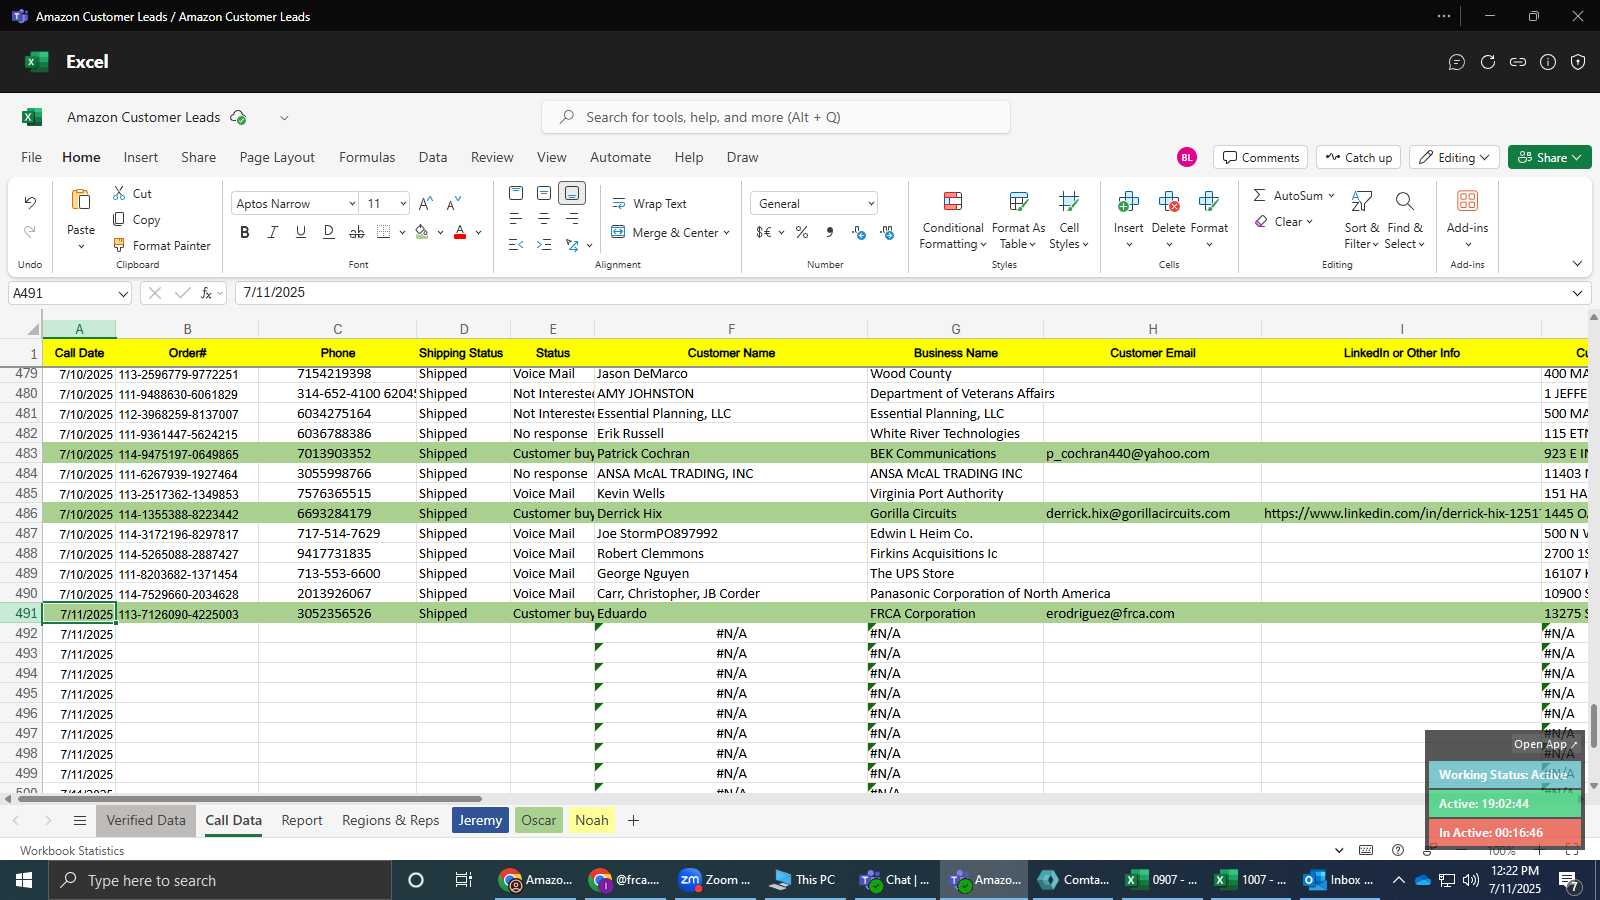Click the insert function fx icon

pos(207,293)
